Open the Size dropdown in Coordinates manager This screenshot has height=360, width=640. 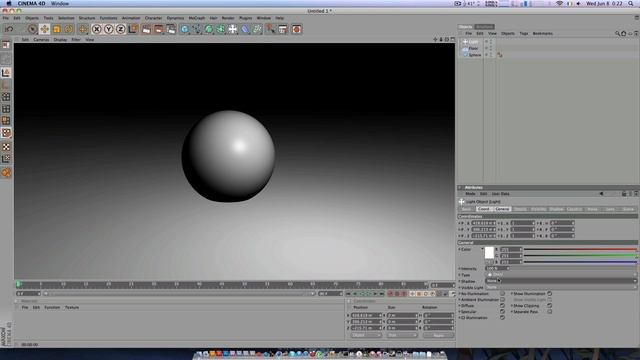402,335
